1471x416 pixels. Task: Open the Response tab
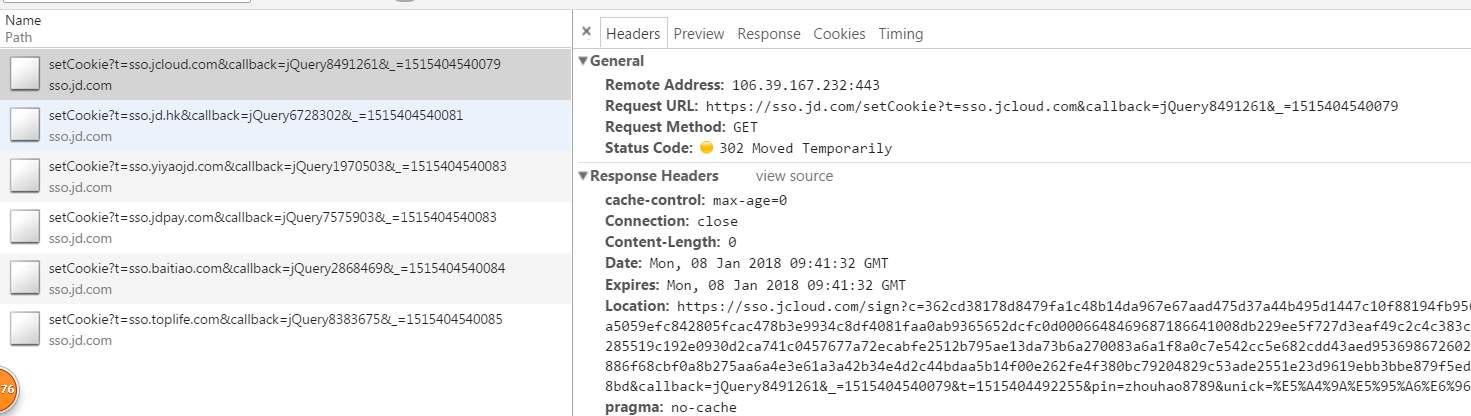(769, 33)
